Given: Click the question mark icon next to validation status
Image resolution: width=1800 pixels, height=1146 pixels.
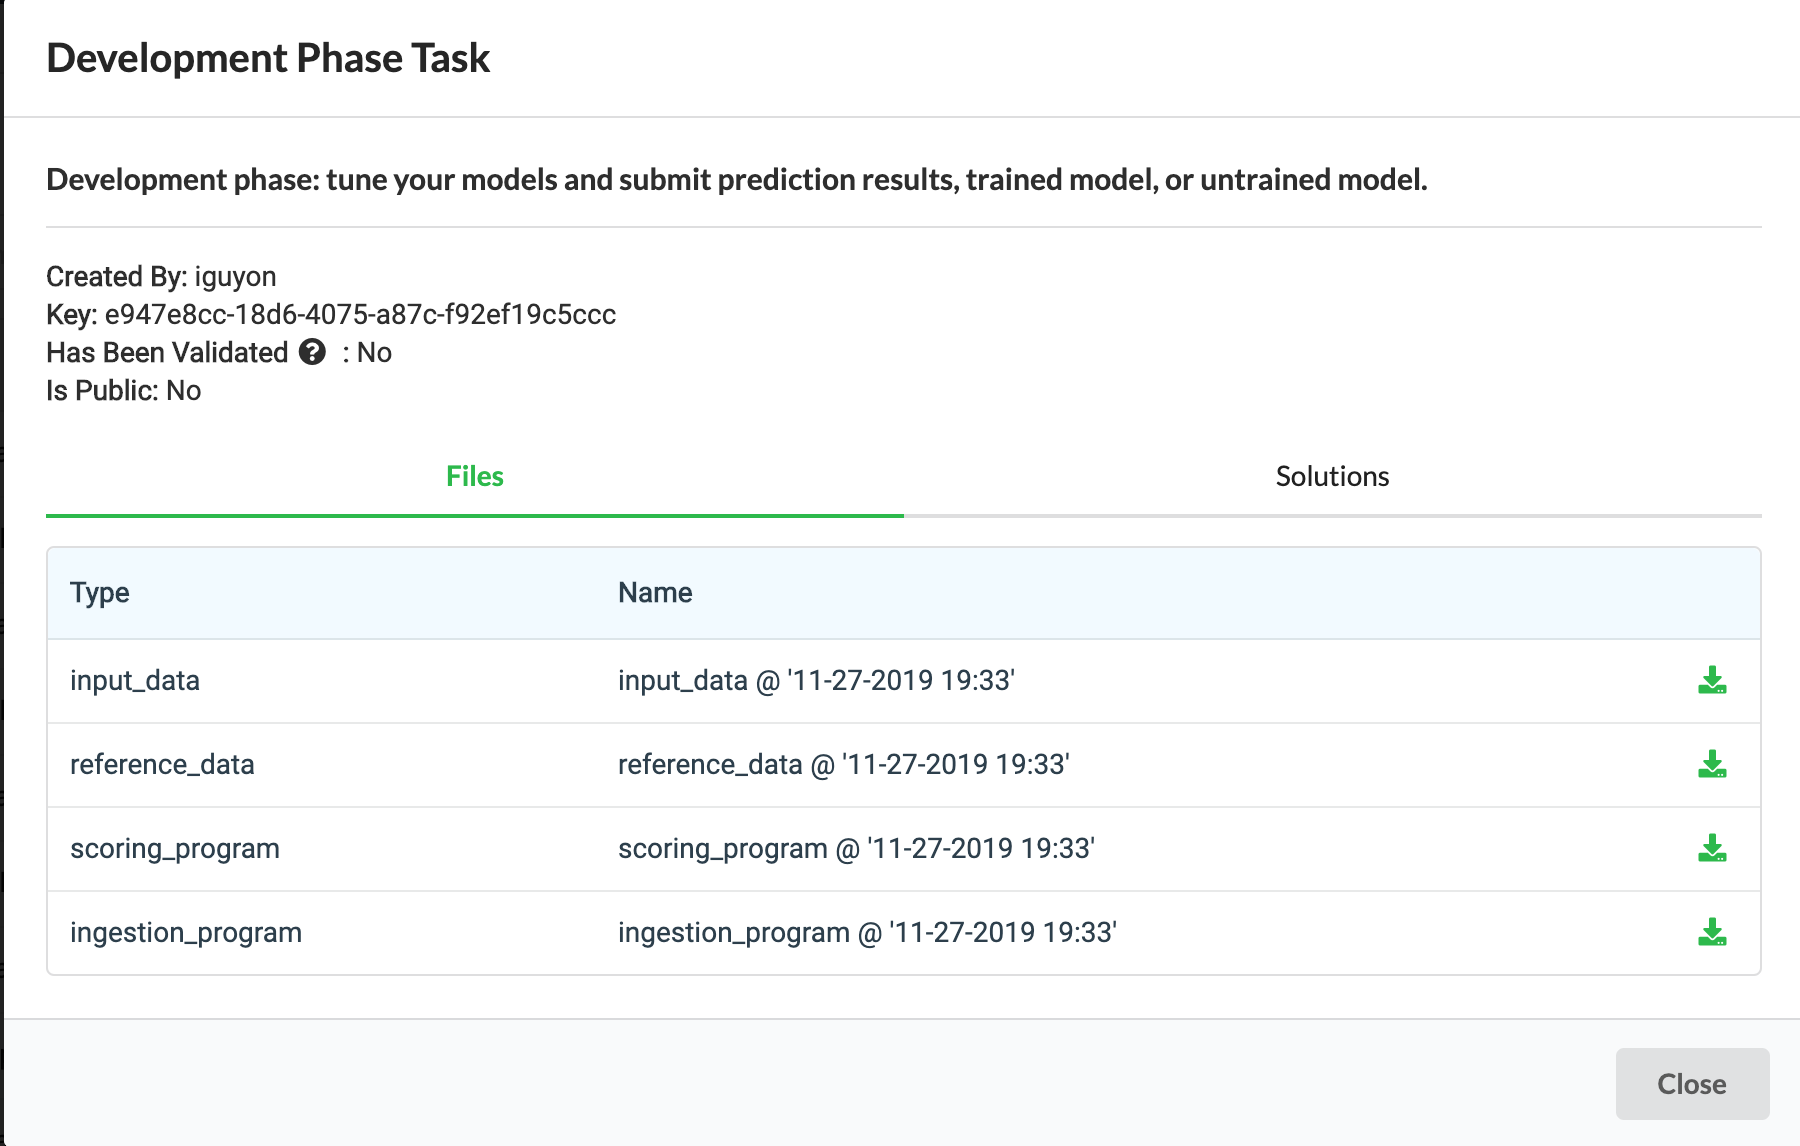Looking at the screenshot, I should point(312,351).
